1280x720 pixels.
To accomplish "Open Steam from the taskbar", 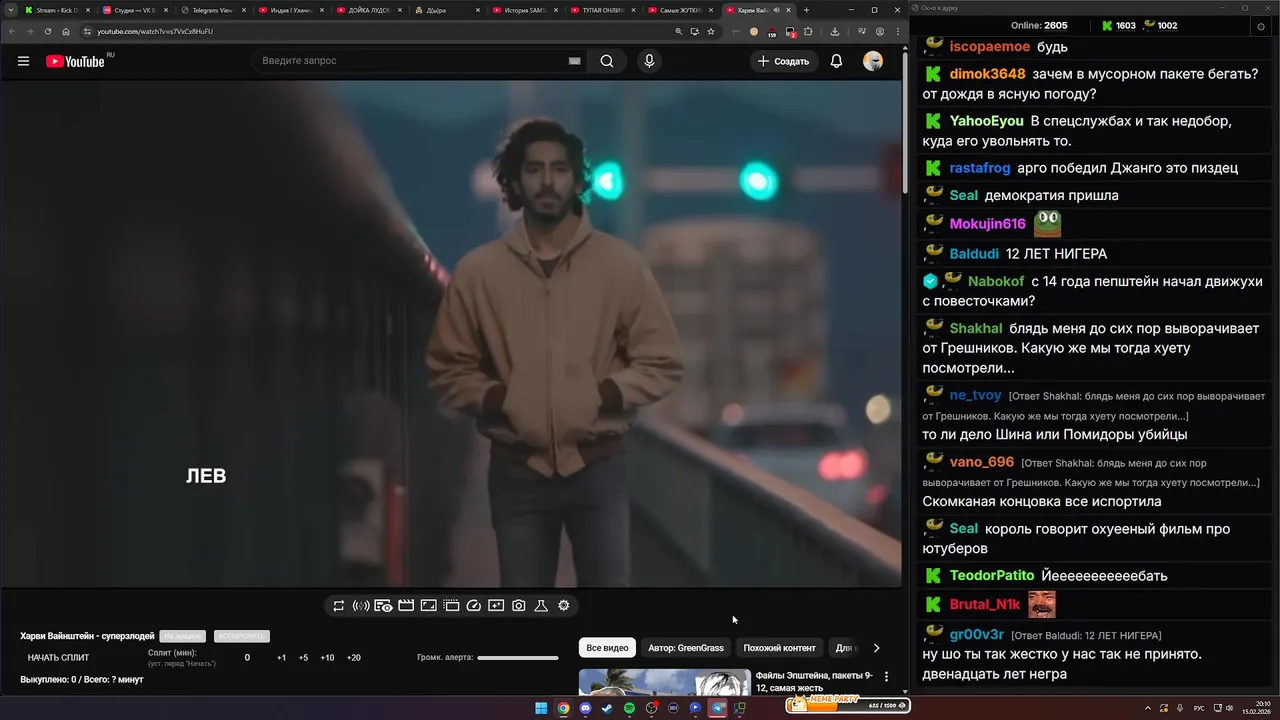I will (607, 708).
